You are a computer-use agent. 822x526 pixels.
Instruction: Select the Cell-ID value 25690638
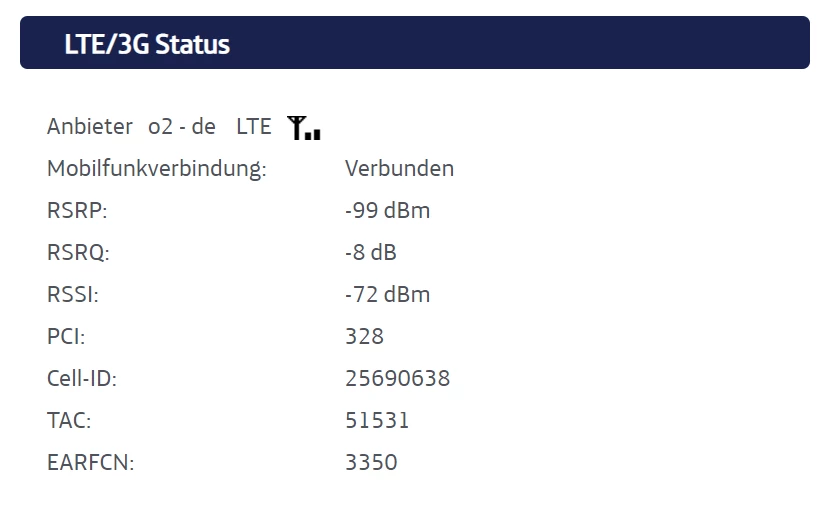click(397, 379)
